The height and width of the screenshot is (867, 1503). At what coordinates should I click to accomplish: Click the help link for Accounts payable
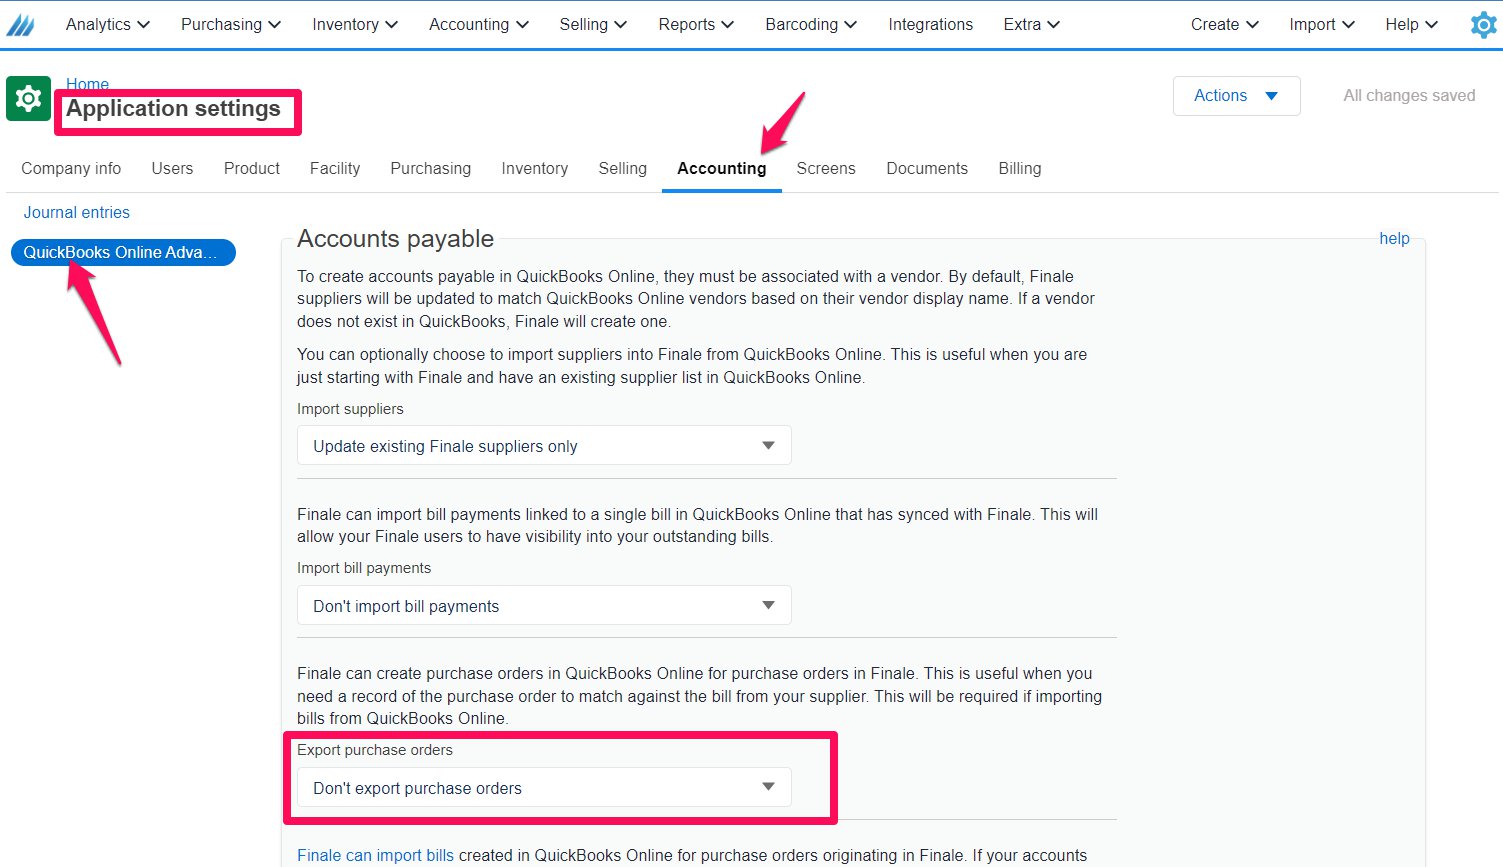pos(1394,238)
